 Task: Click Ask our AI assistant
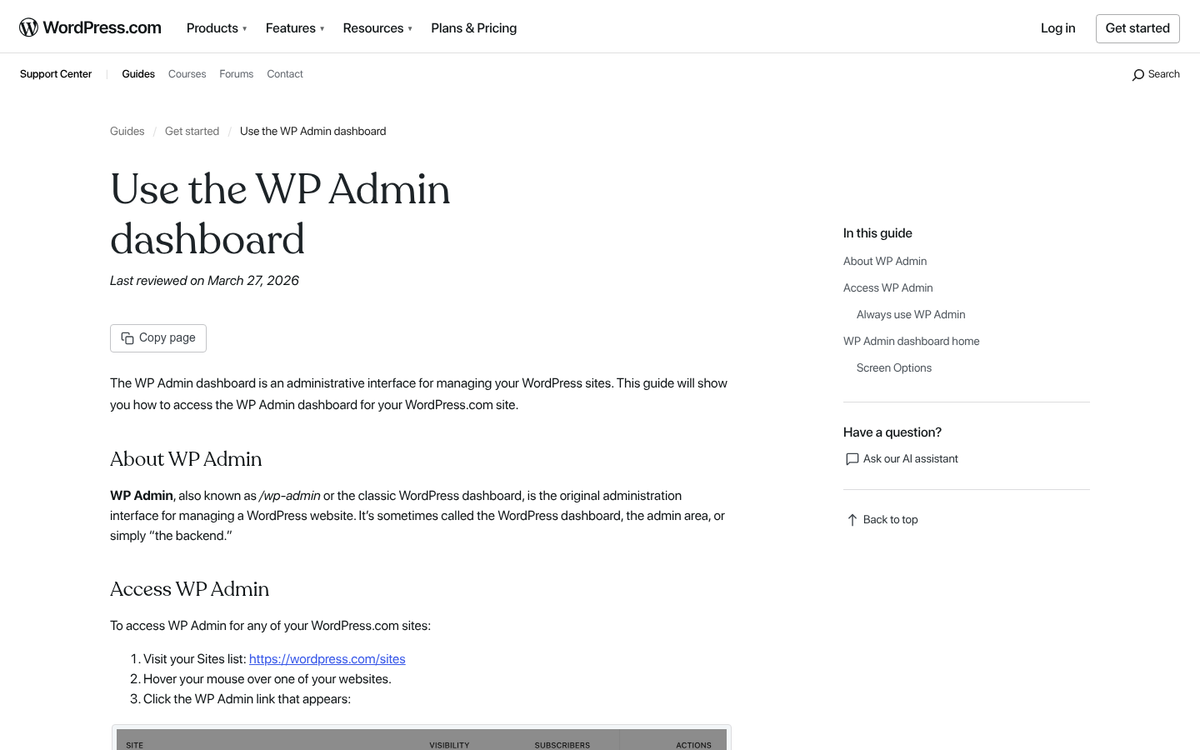(x=911, y=459)
